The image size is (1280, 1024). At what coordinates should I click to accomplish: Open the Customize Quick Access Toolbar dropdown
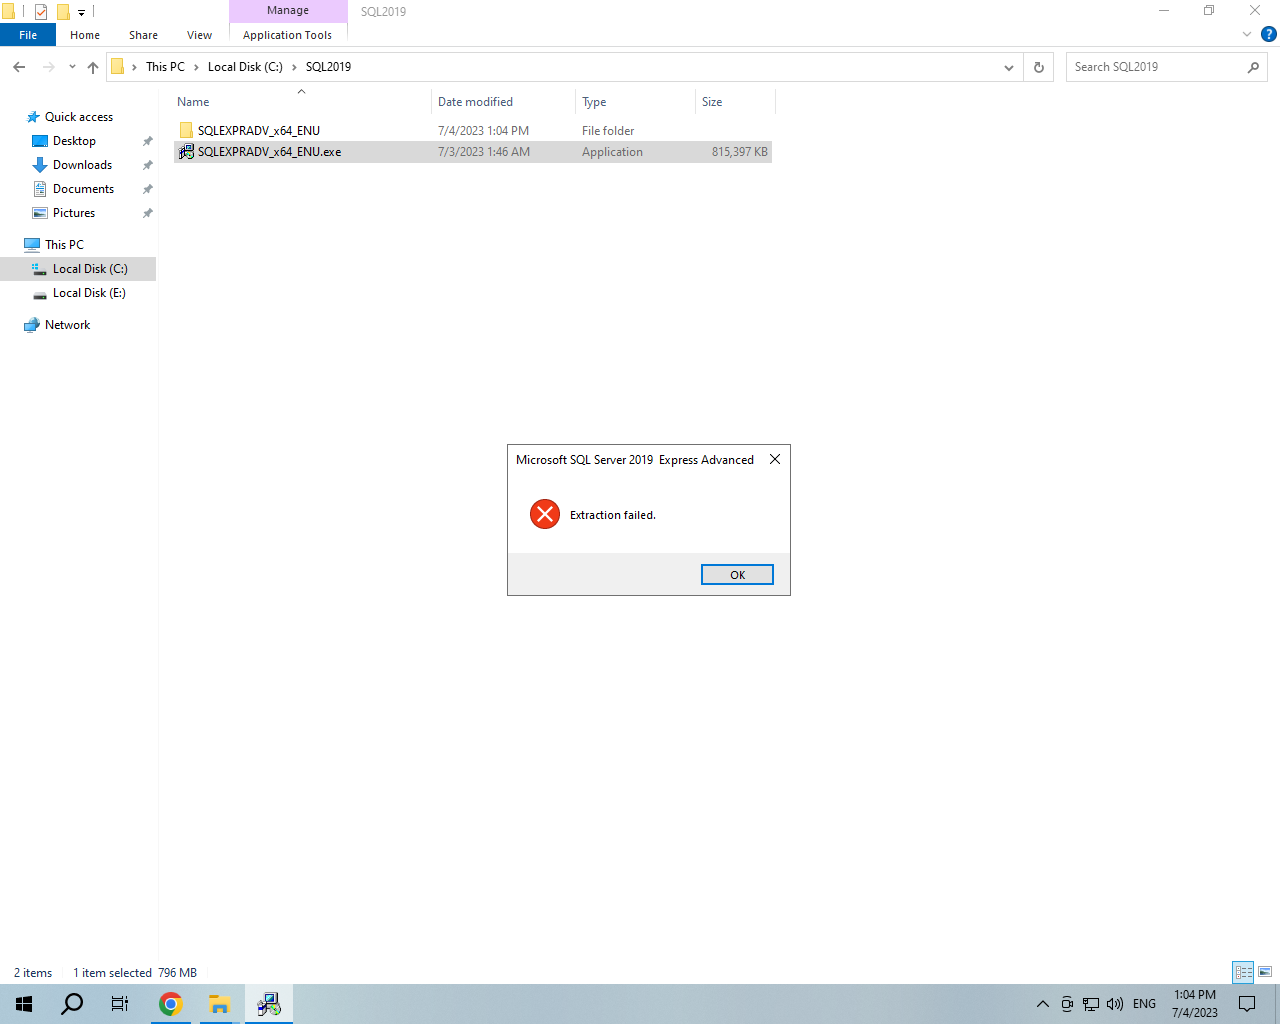pos(81,12)
